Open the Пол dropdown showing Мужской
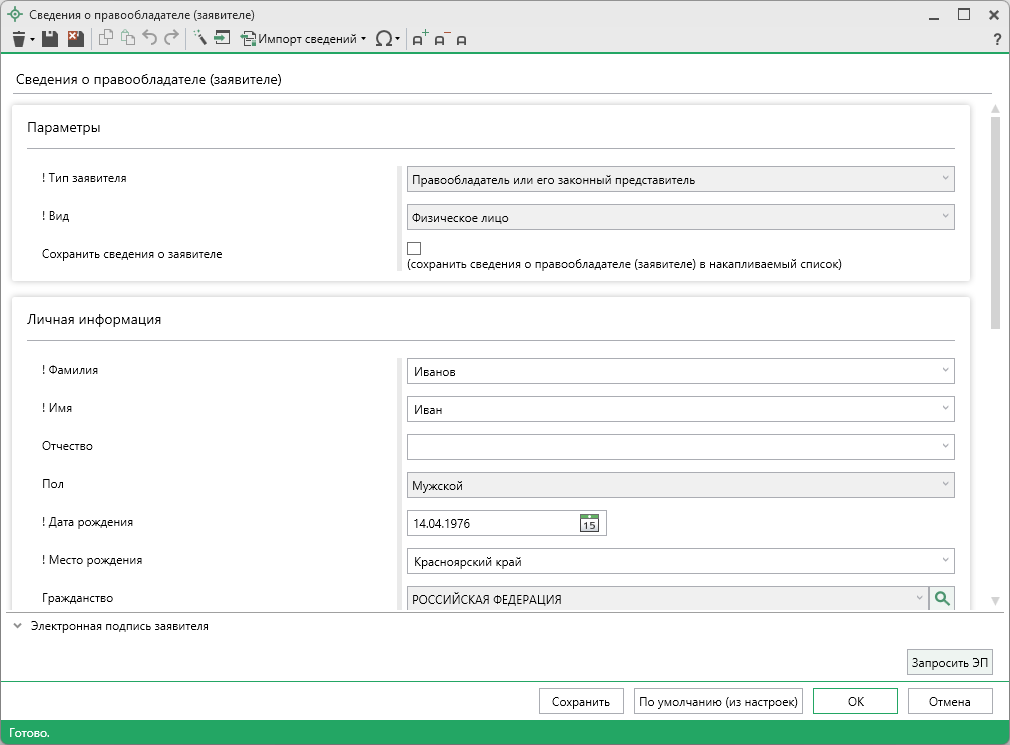Viewport: 1010px width, 745px height. pos(680,485)
